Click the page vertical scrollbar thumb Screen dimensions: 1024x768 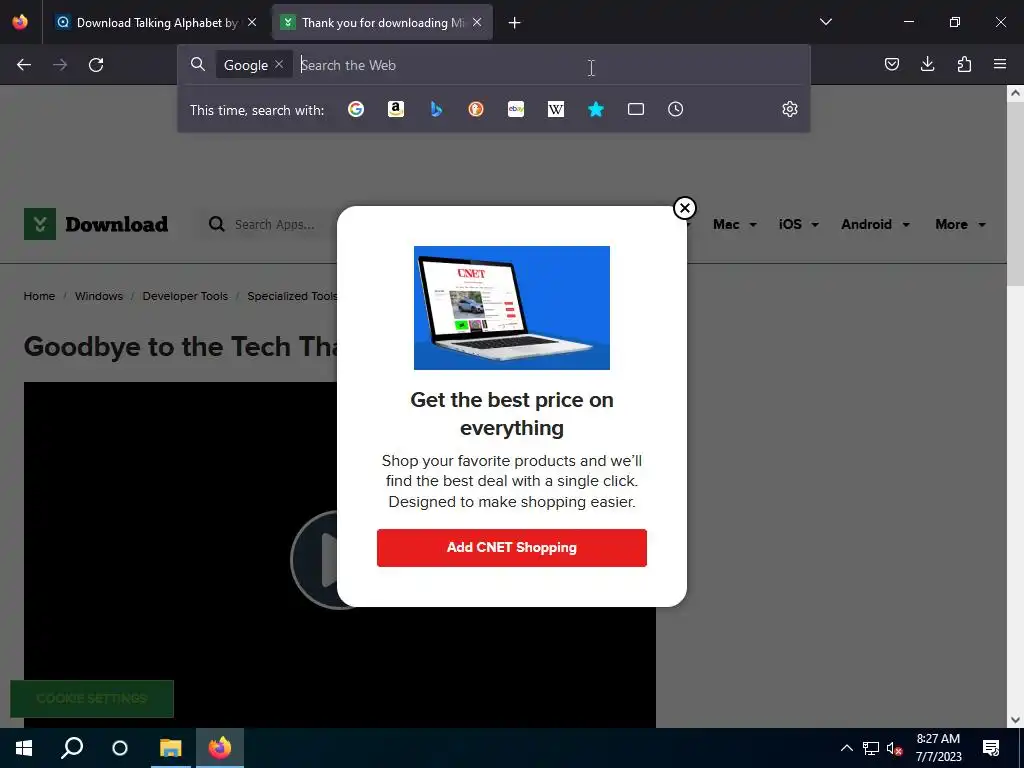(x=1015, y=194)
